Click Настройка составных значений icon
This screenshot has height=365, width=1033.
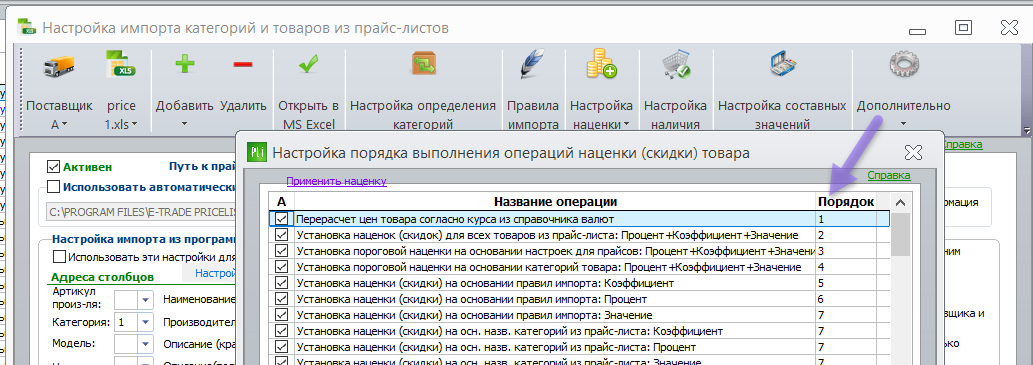click(782, 65)
